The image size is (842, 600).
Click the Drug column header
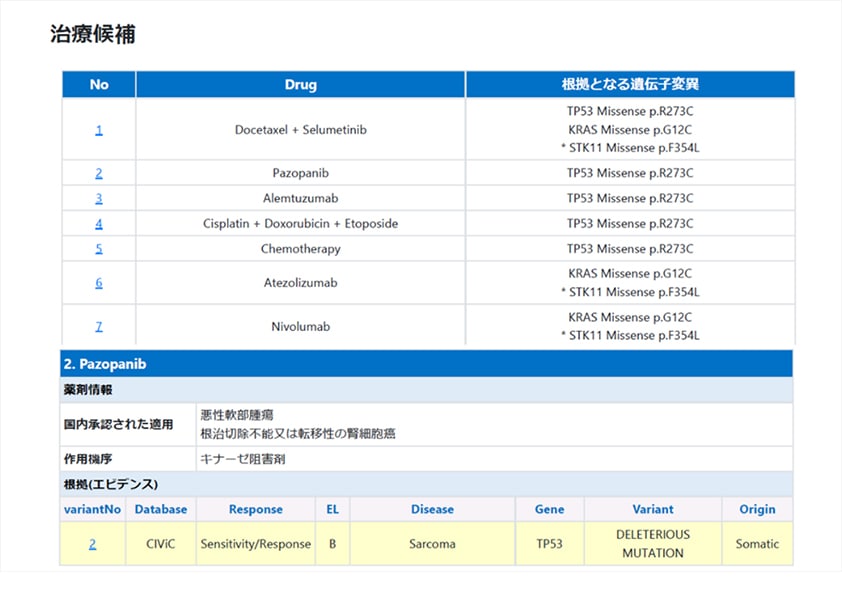(300, 85)
